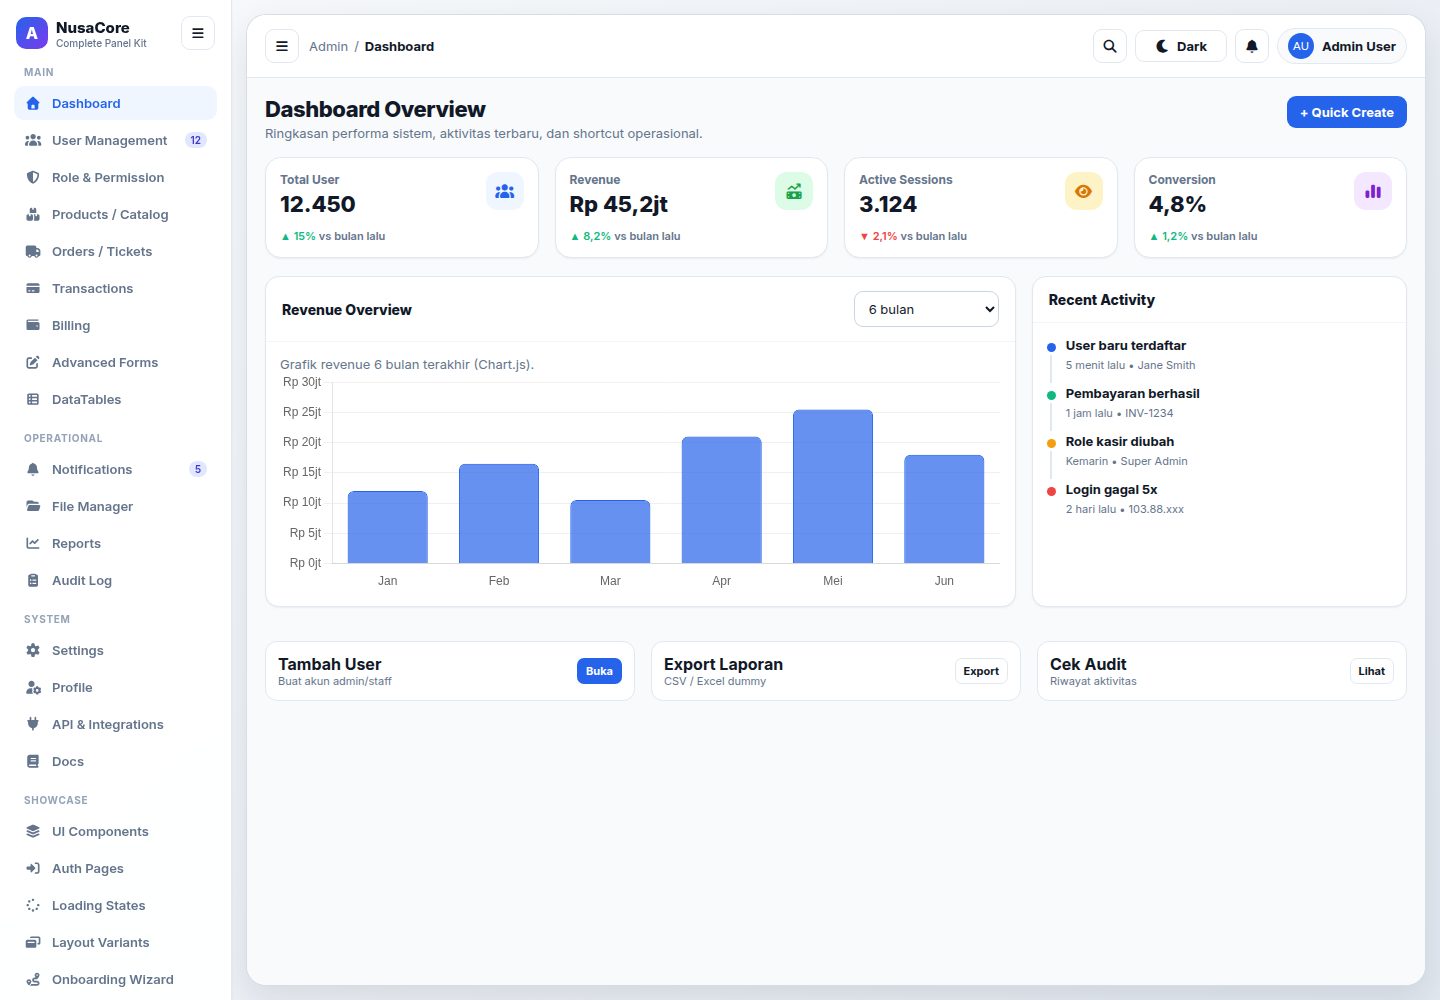Click the Advanced Forms edit icon
Image resolution: width=1440 pixels, height=1000 pixels.
(33, 362)
